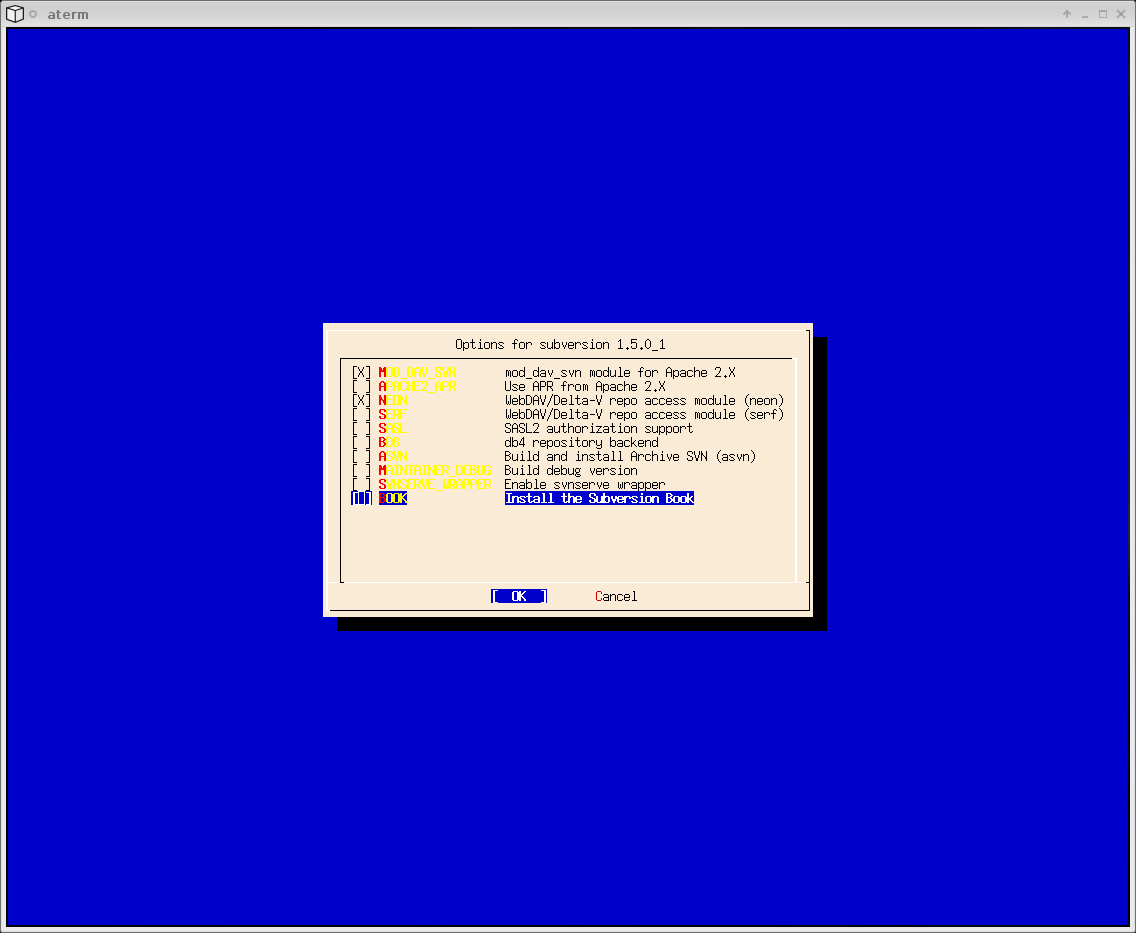The width and height of the screenshot is (1136, 933).
Task: Select the BOOK option name
Action: point(393,498)
